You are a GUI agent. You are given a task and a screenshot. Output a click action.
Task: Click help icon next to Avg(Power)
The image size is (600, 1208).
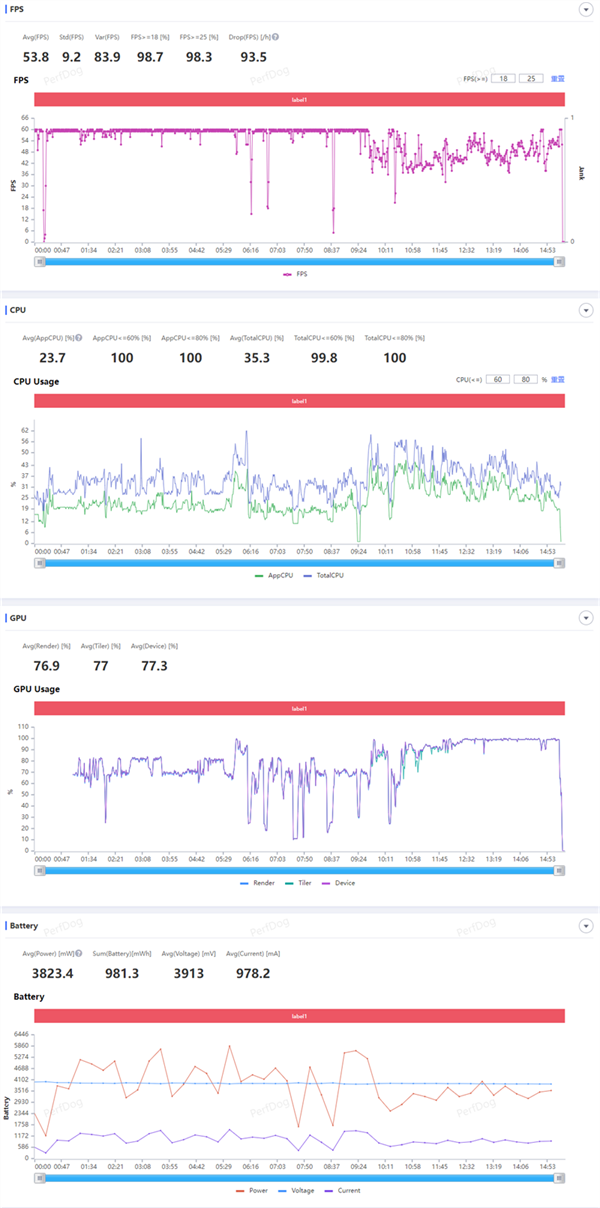click(79, 952)
